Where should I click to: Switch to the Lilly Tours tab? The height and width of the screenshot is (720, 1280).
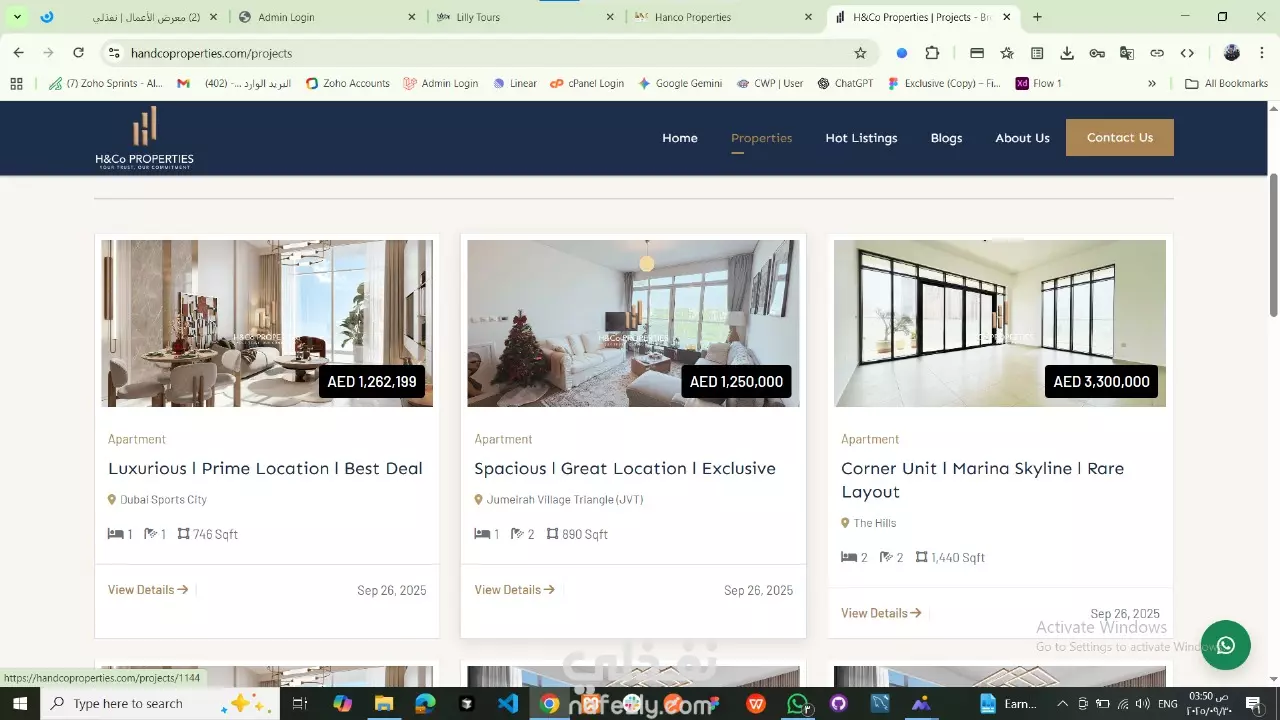[x=527, y=17]
